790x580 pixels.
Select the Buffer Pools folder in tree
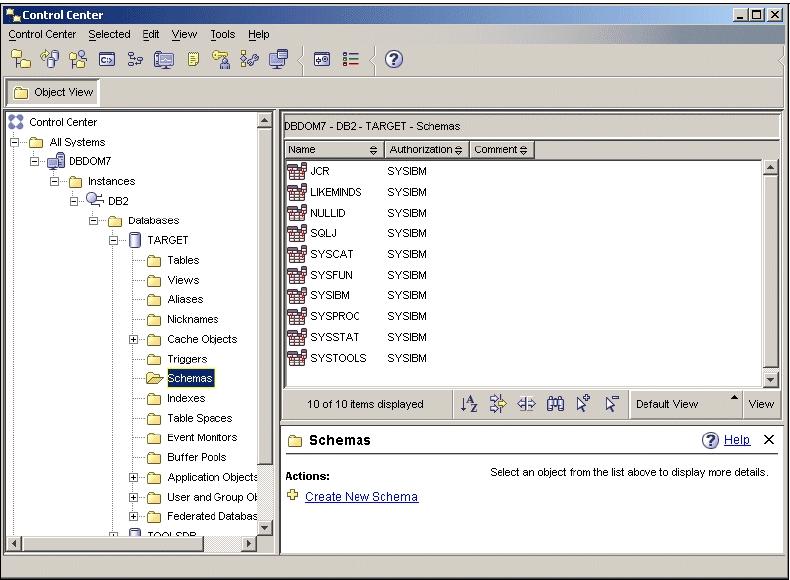pyautogui.click(x=196, y=457)
